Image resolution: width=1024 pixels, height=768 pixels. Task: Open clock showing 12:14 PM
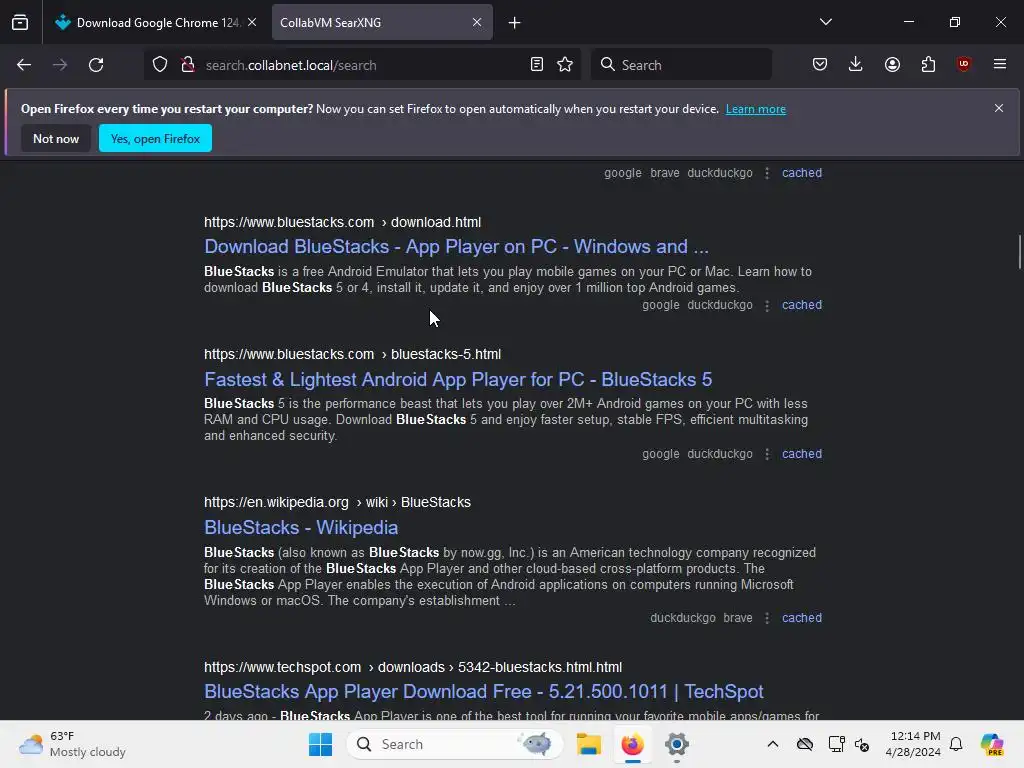(913, 744)
